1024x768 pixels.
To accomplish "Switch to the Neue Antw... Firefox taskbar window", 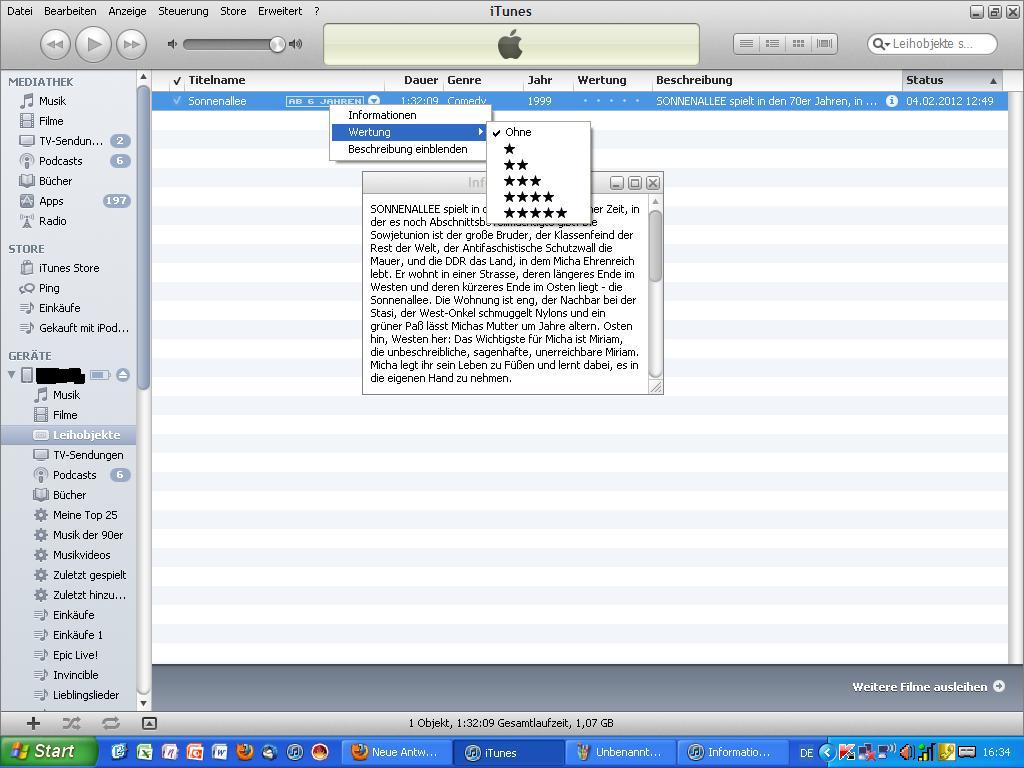I will pos(396,752).
